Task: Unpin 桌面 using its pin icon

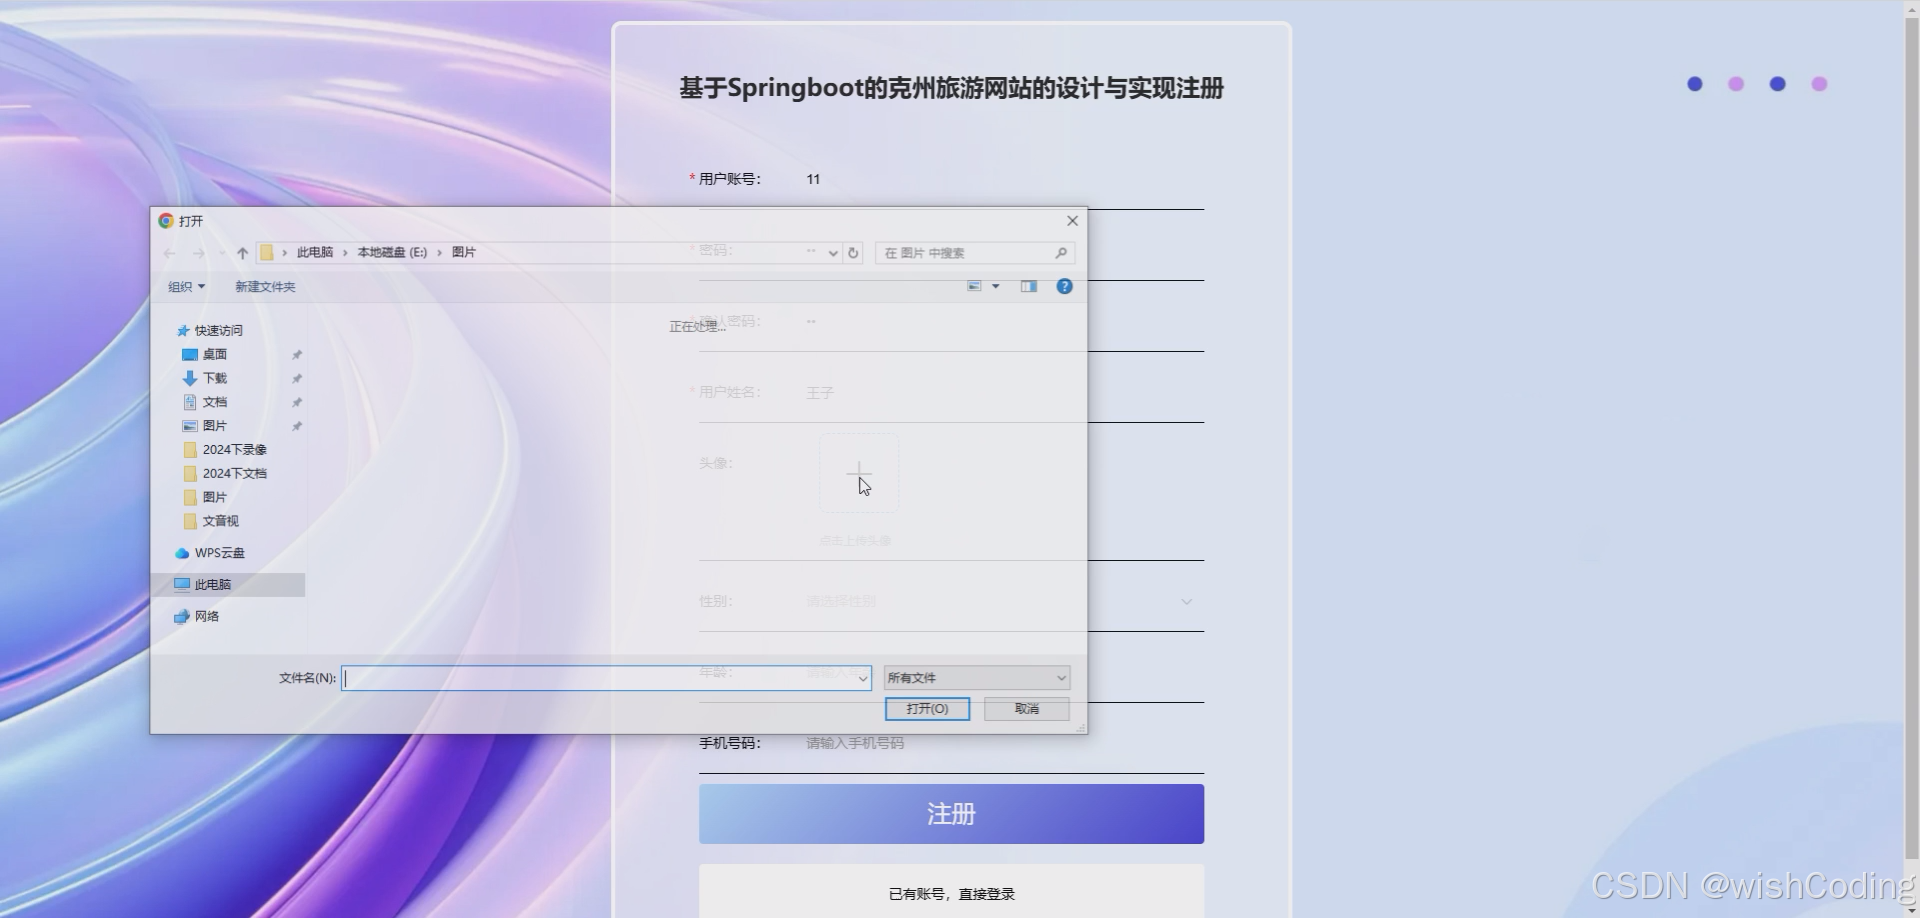Action: [296, 355]
